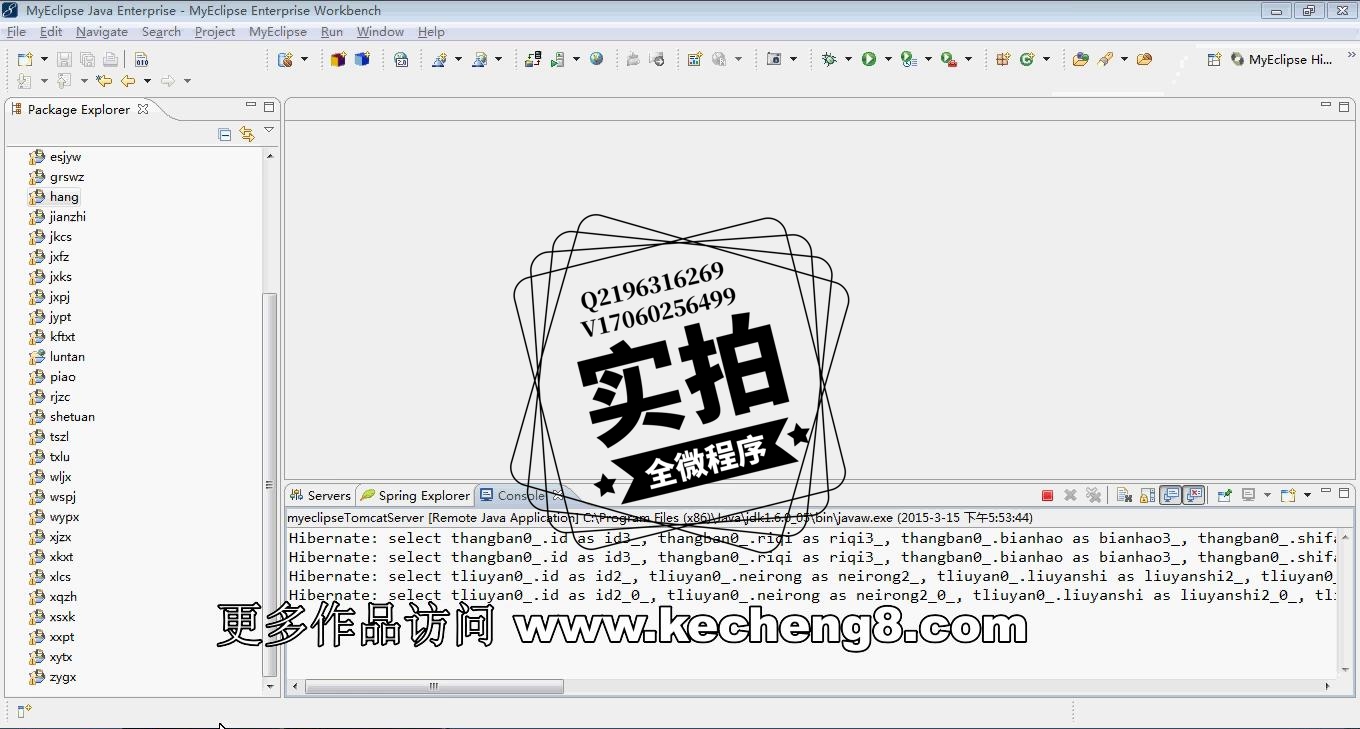1360x729 pixels.
Task: Toggle Show Console on standard error change
Action: pos(1194,495)
